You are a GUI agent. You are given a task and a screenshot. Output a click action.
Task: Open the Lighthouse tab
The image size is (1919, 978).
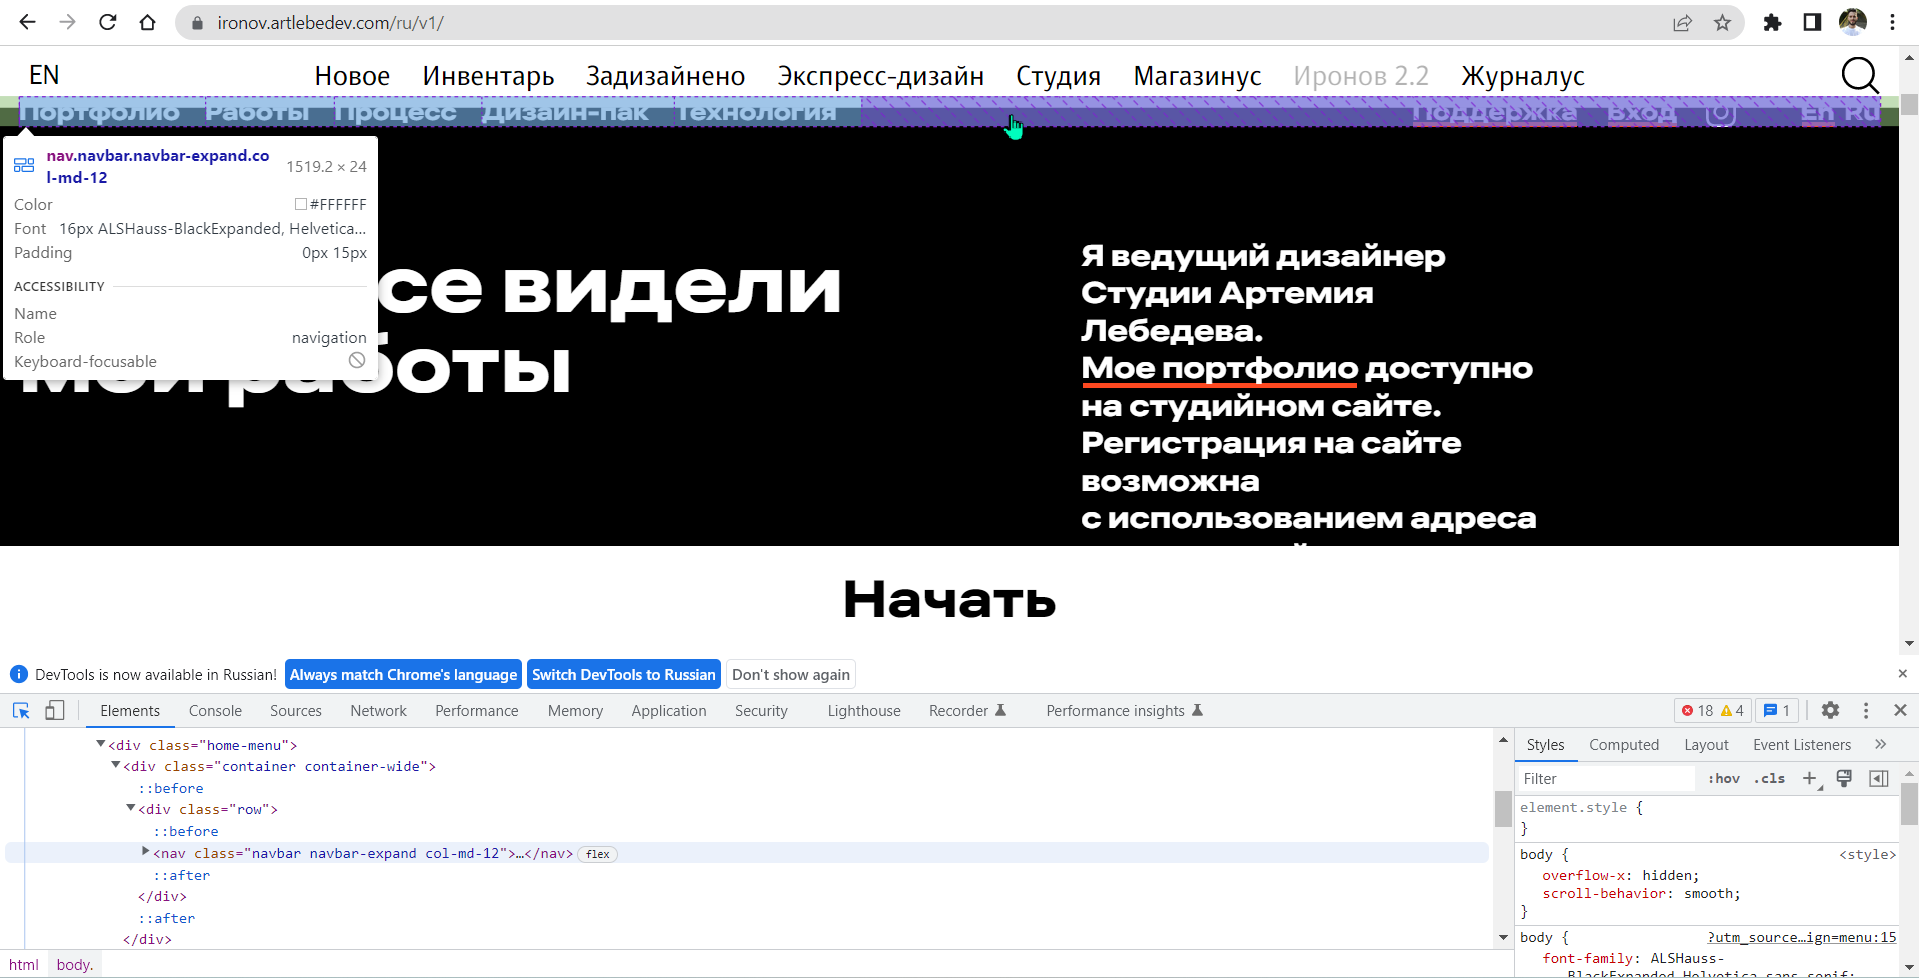pyautogui.click(x=864, y=710)
